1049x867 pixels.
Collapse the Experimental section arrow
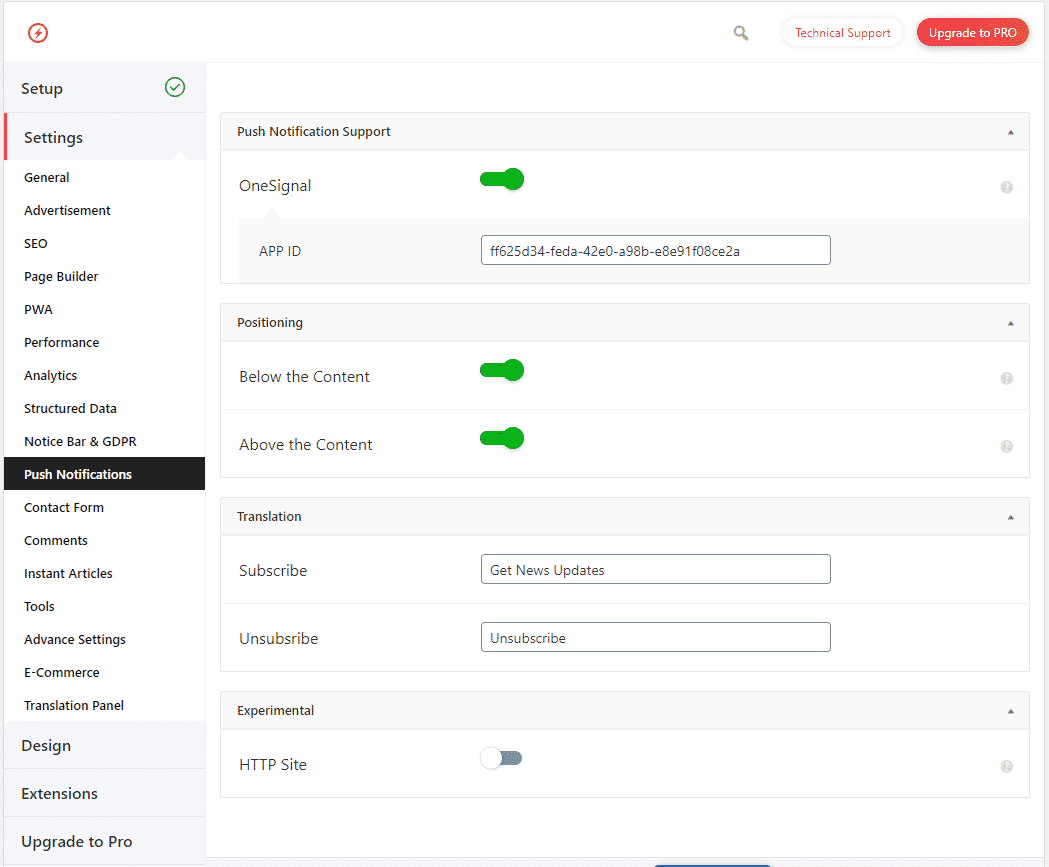[1010, 712]
